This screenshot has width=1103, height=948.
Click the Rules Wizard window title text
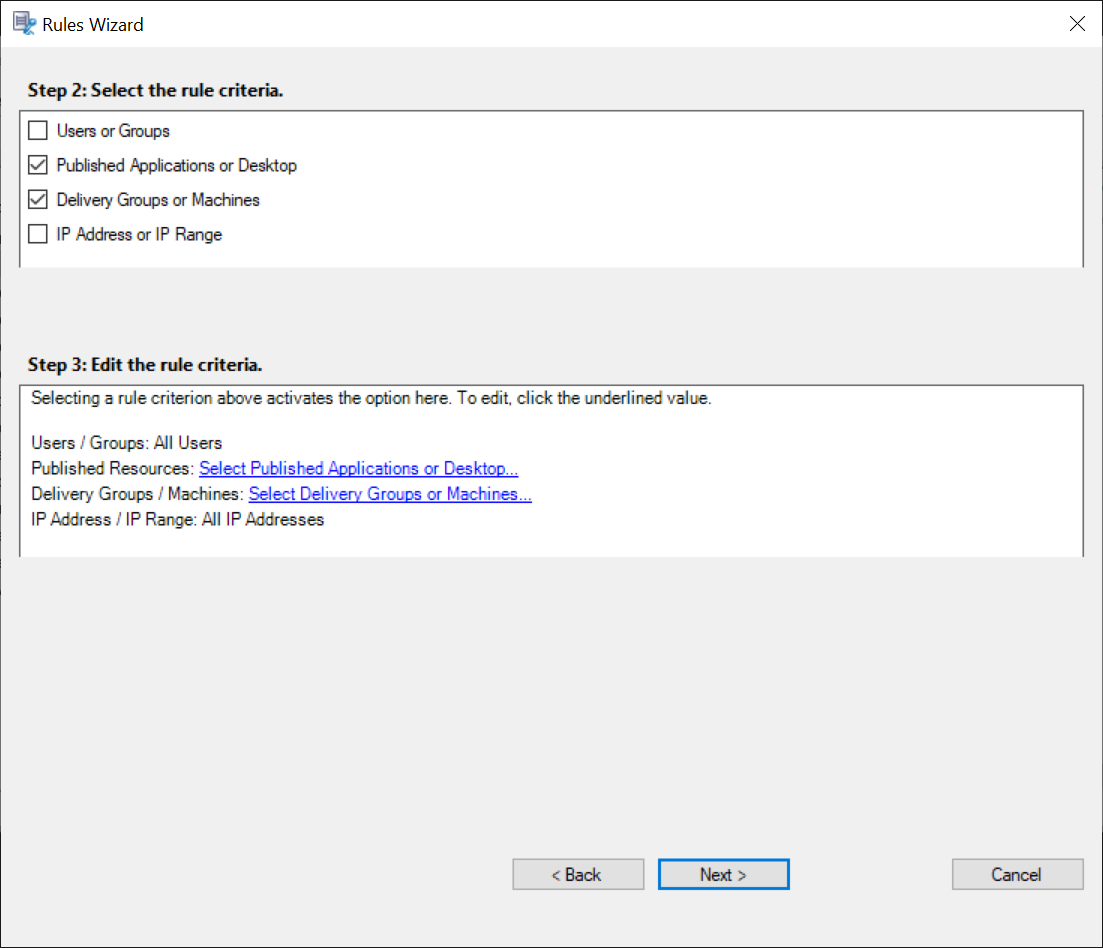(x=93, y=25)
